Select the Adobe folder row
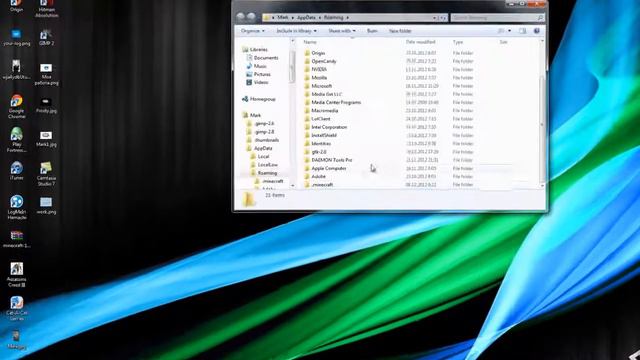 pyautogui.click(x=318, y=176)
